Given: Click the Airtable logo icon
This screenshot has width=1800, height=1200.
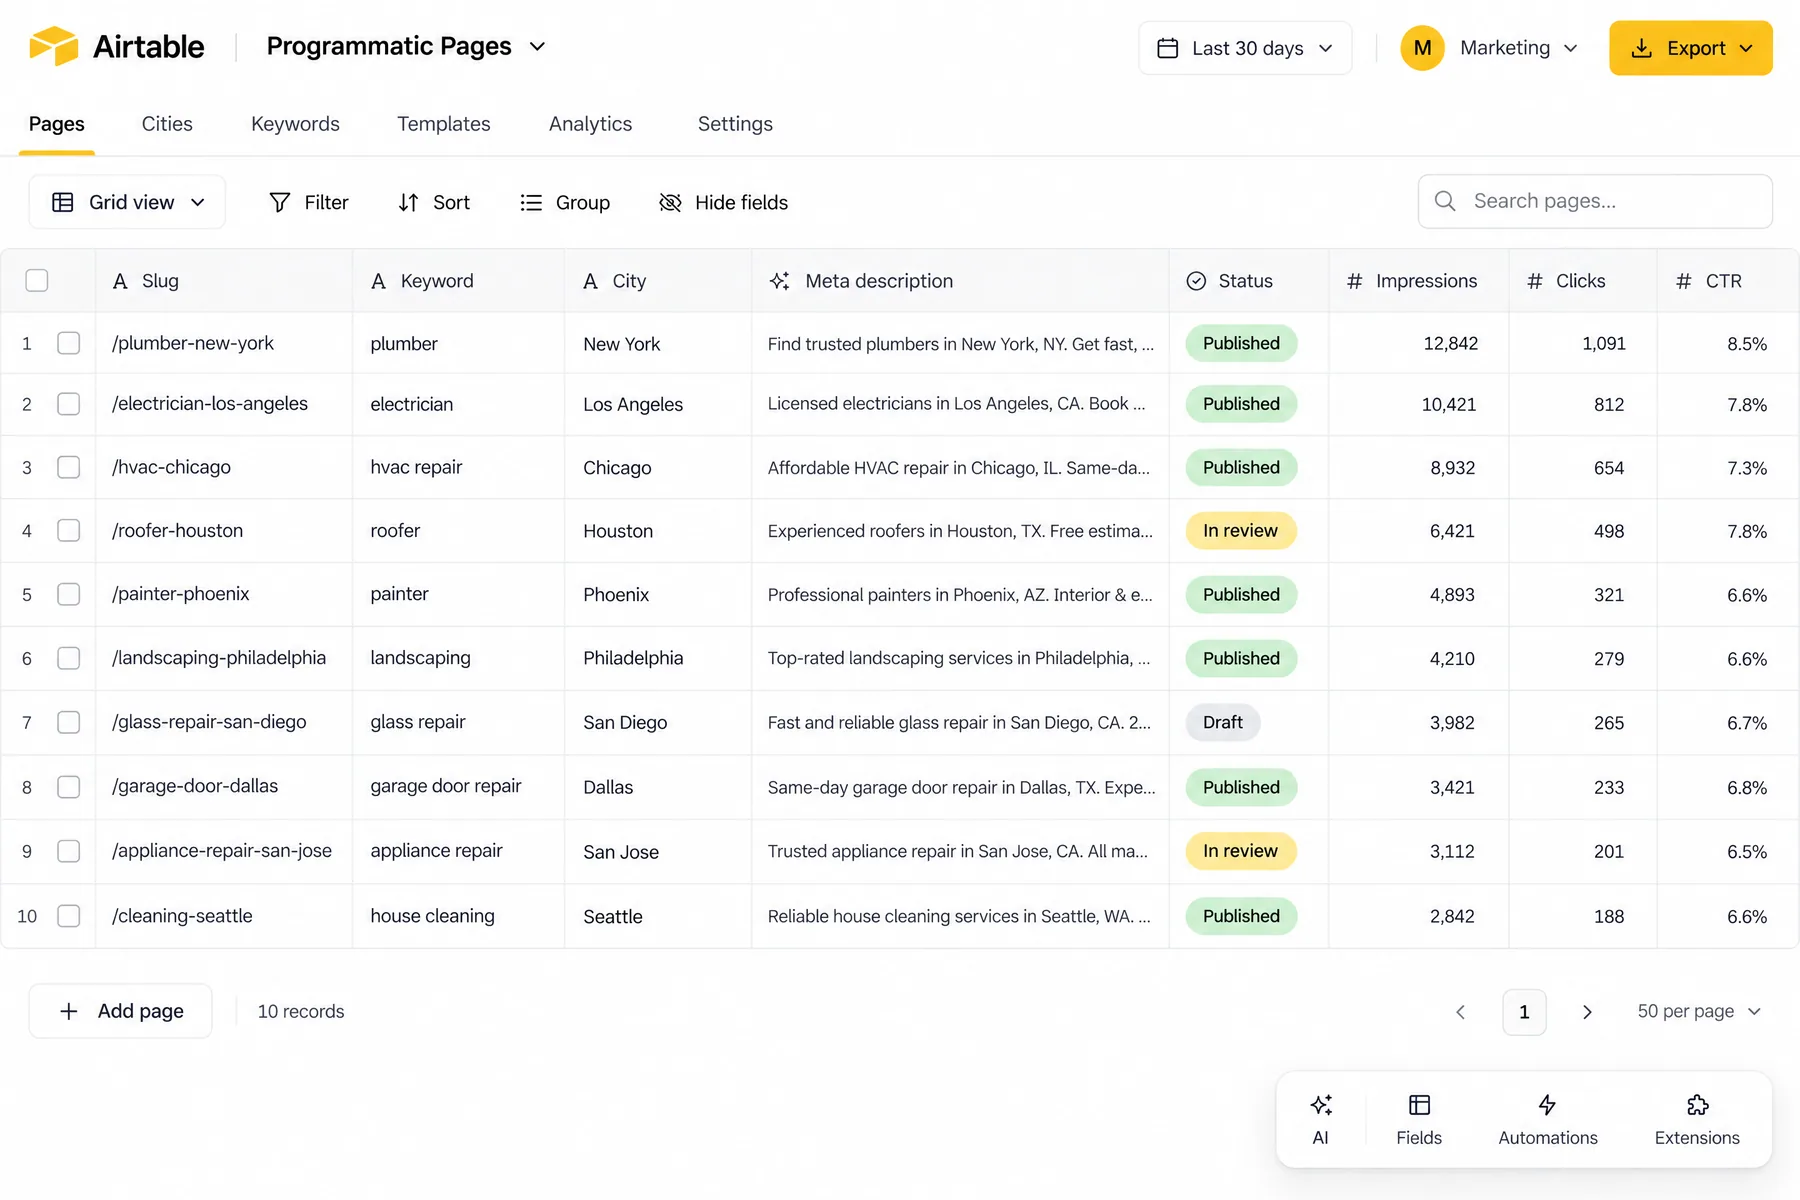Looking at the screenshot, I should (x=53, y=46).
